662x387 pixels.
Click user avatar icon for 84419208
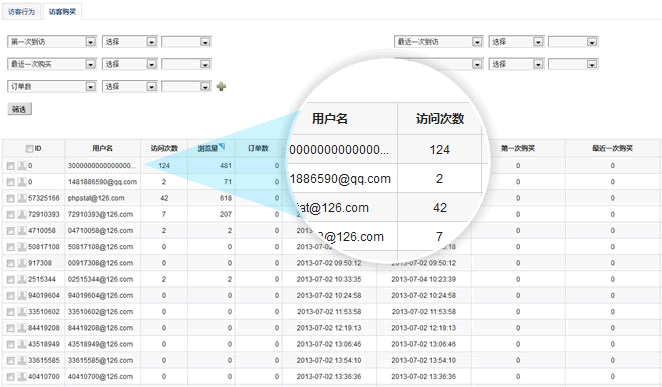click(22, 328)
